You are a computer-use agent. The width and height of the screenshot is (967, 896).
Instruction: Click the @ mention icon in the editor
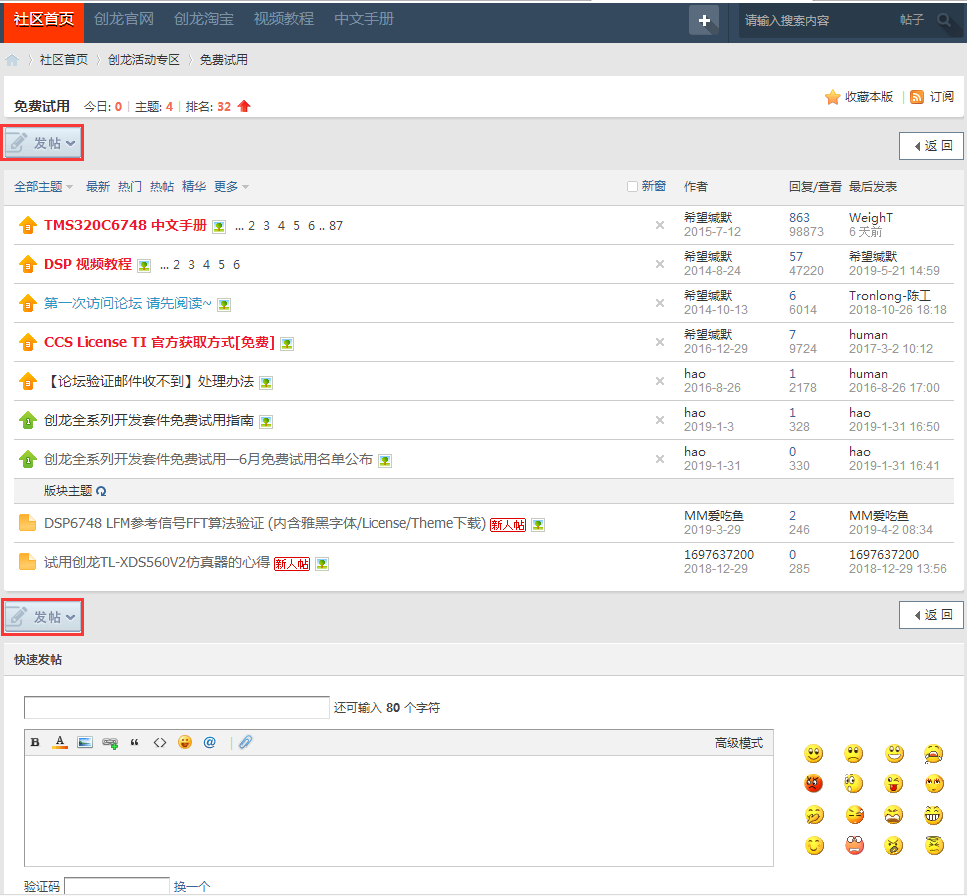click(x=209, y=742)
